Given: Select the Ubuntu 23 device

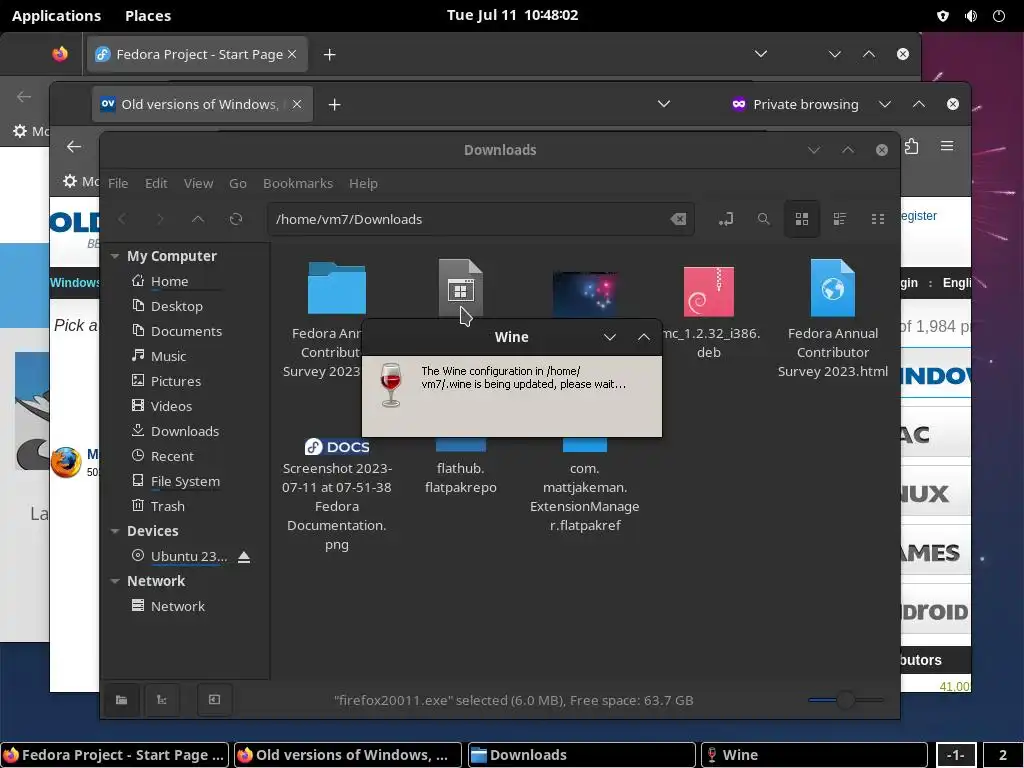Looking at the screenshot, I should click(x=189, y=556).
